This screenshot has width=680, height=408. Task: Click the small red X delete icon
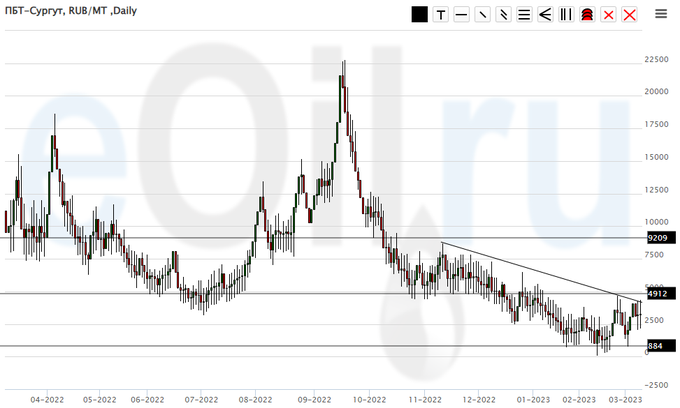click(x=608, y=15)
